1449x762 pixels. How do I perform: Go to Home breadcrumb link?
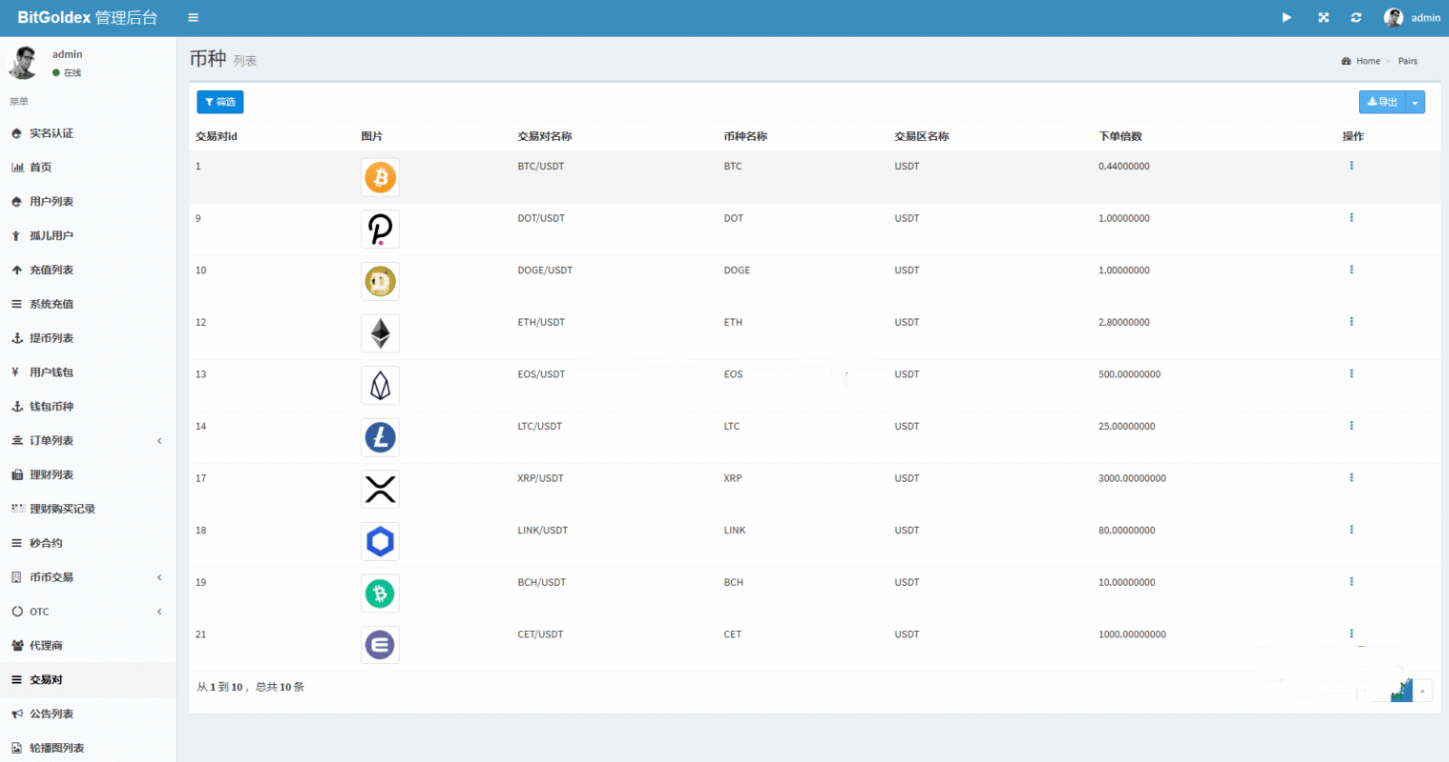1367,61
